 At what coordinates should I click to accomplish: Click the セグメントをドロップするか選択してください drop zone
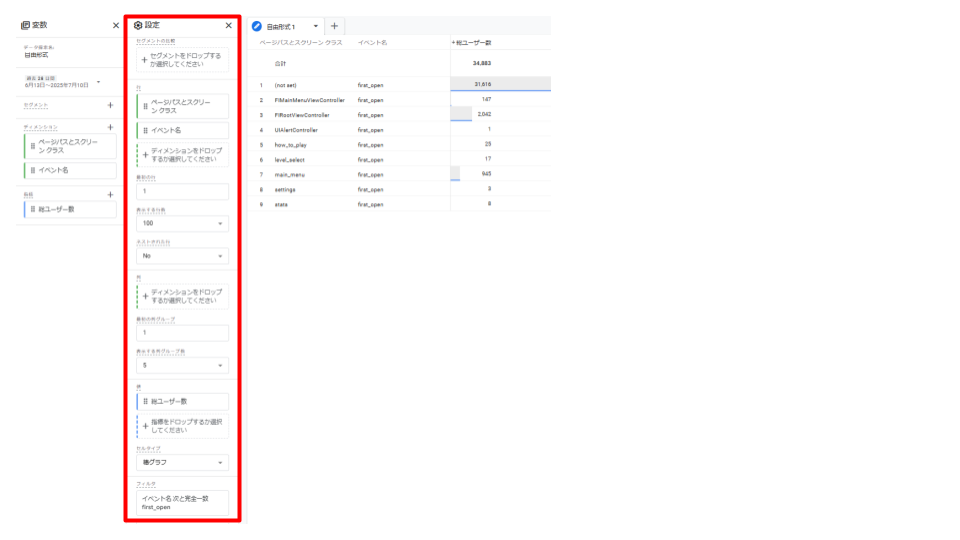182,60
